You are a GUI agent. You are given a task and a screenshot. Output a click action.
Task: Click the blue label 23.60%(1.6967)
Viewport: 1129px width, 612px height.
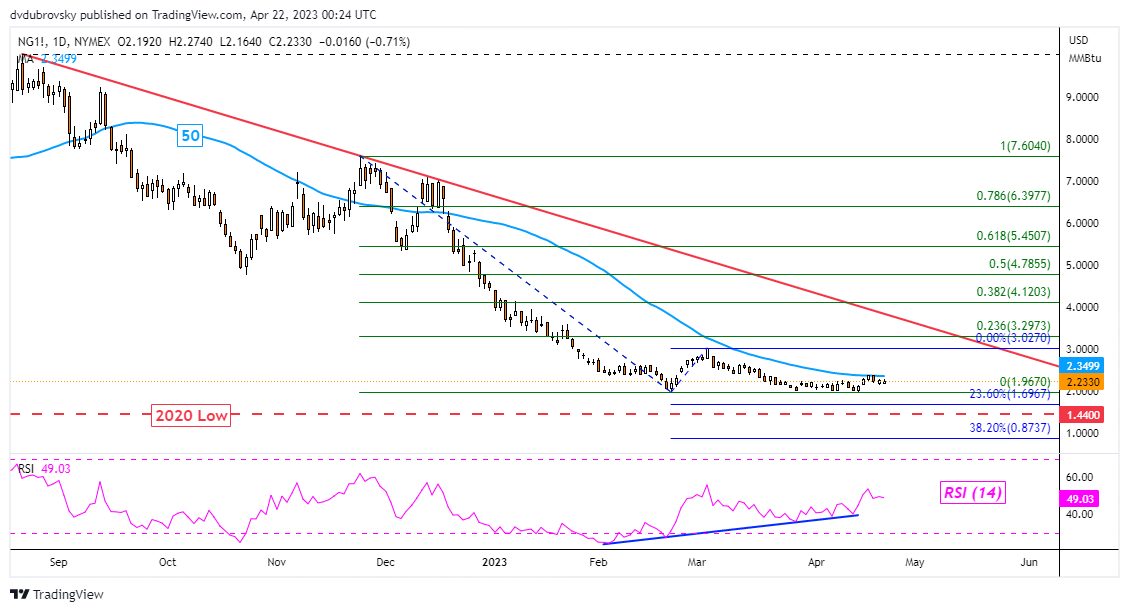click(1010, 394)
